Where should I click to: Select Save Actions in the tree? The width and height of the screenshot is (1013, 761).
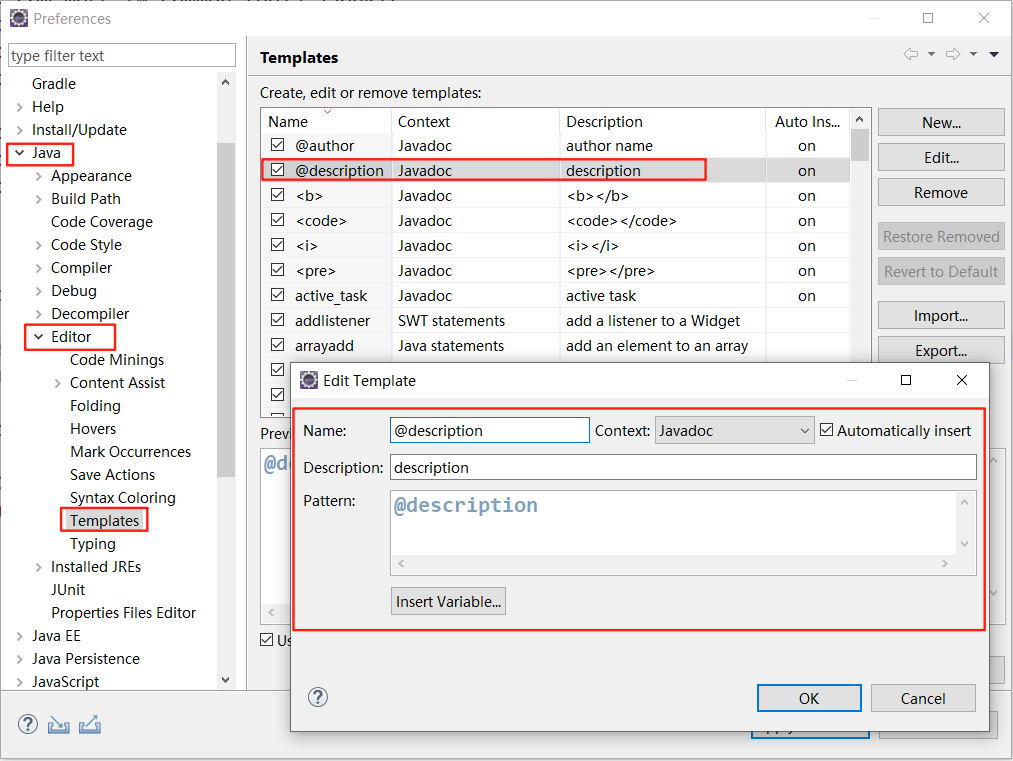click(x=112, y=475)
